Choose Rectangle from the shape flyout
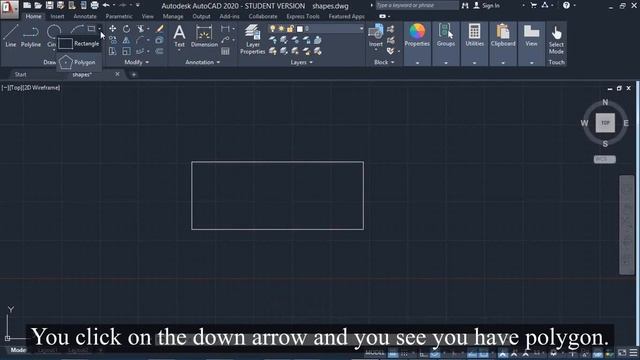The image size is (640, 360). point(79,43)
